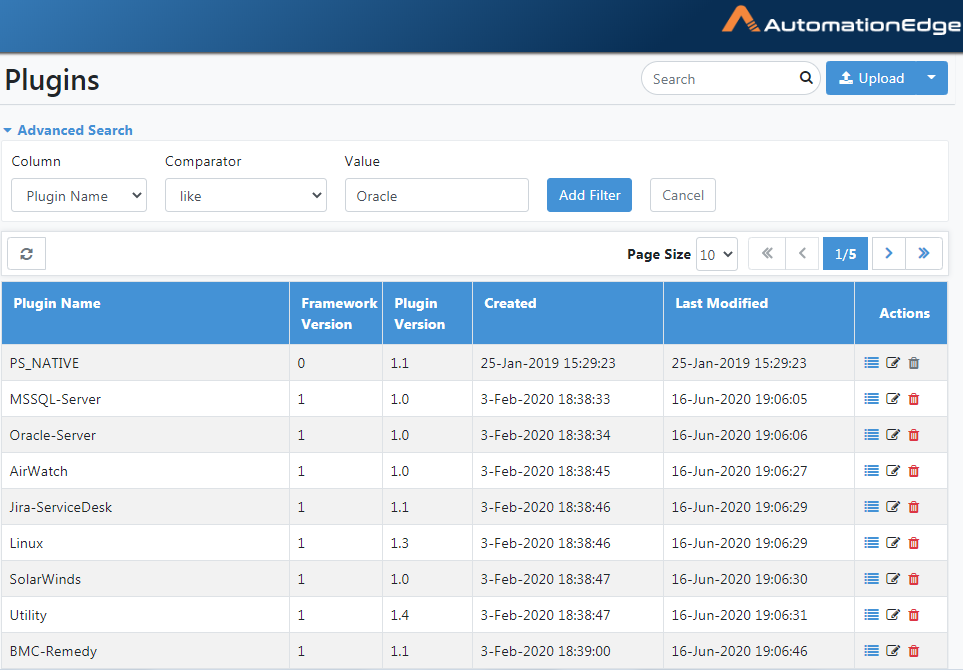963x670 pixels.
Task: Sort by Framework Version column header
Action: (338, 314)
